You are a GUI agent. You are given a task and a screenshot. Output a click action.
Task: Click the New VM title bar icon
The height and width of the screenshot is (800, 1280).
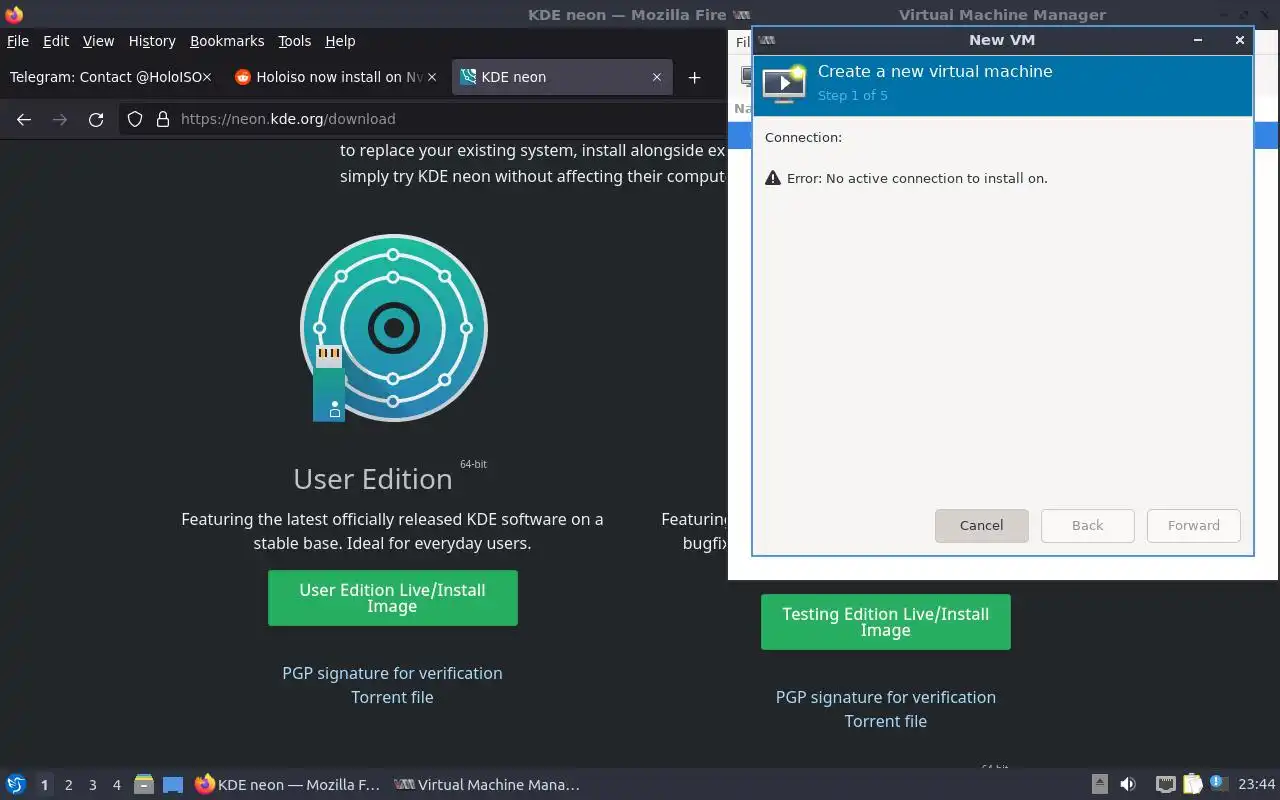click(768, 40)
